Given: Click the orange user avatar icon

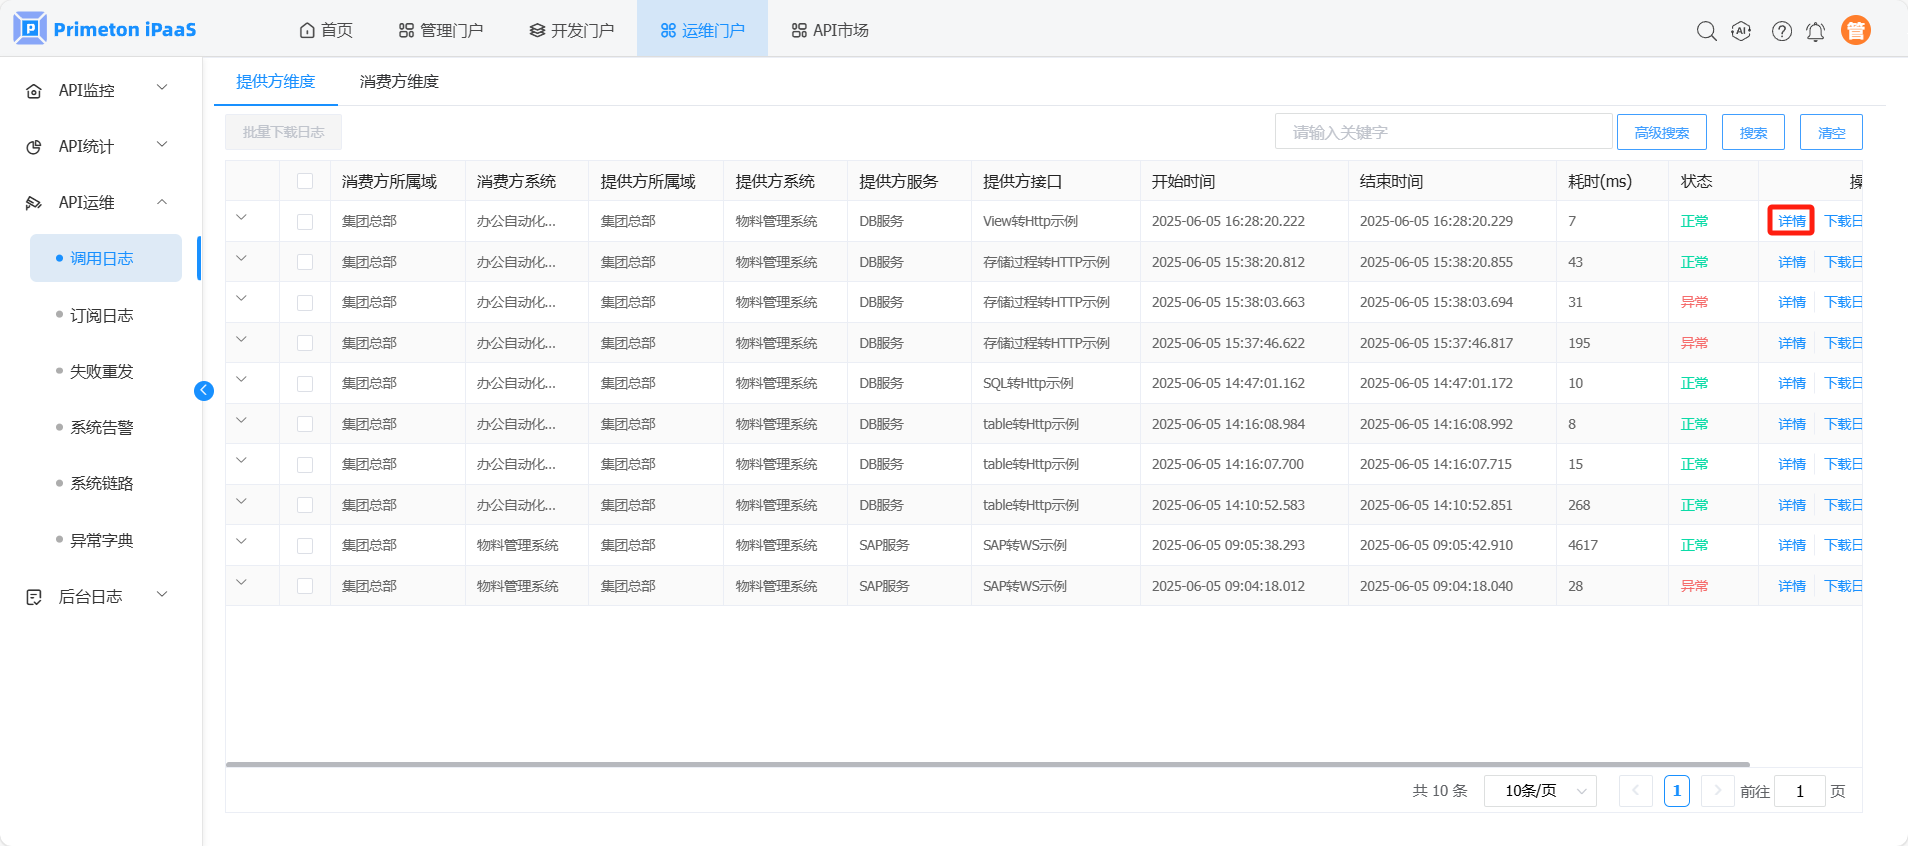Looking at the screenshot, I should [1855, 31].
